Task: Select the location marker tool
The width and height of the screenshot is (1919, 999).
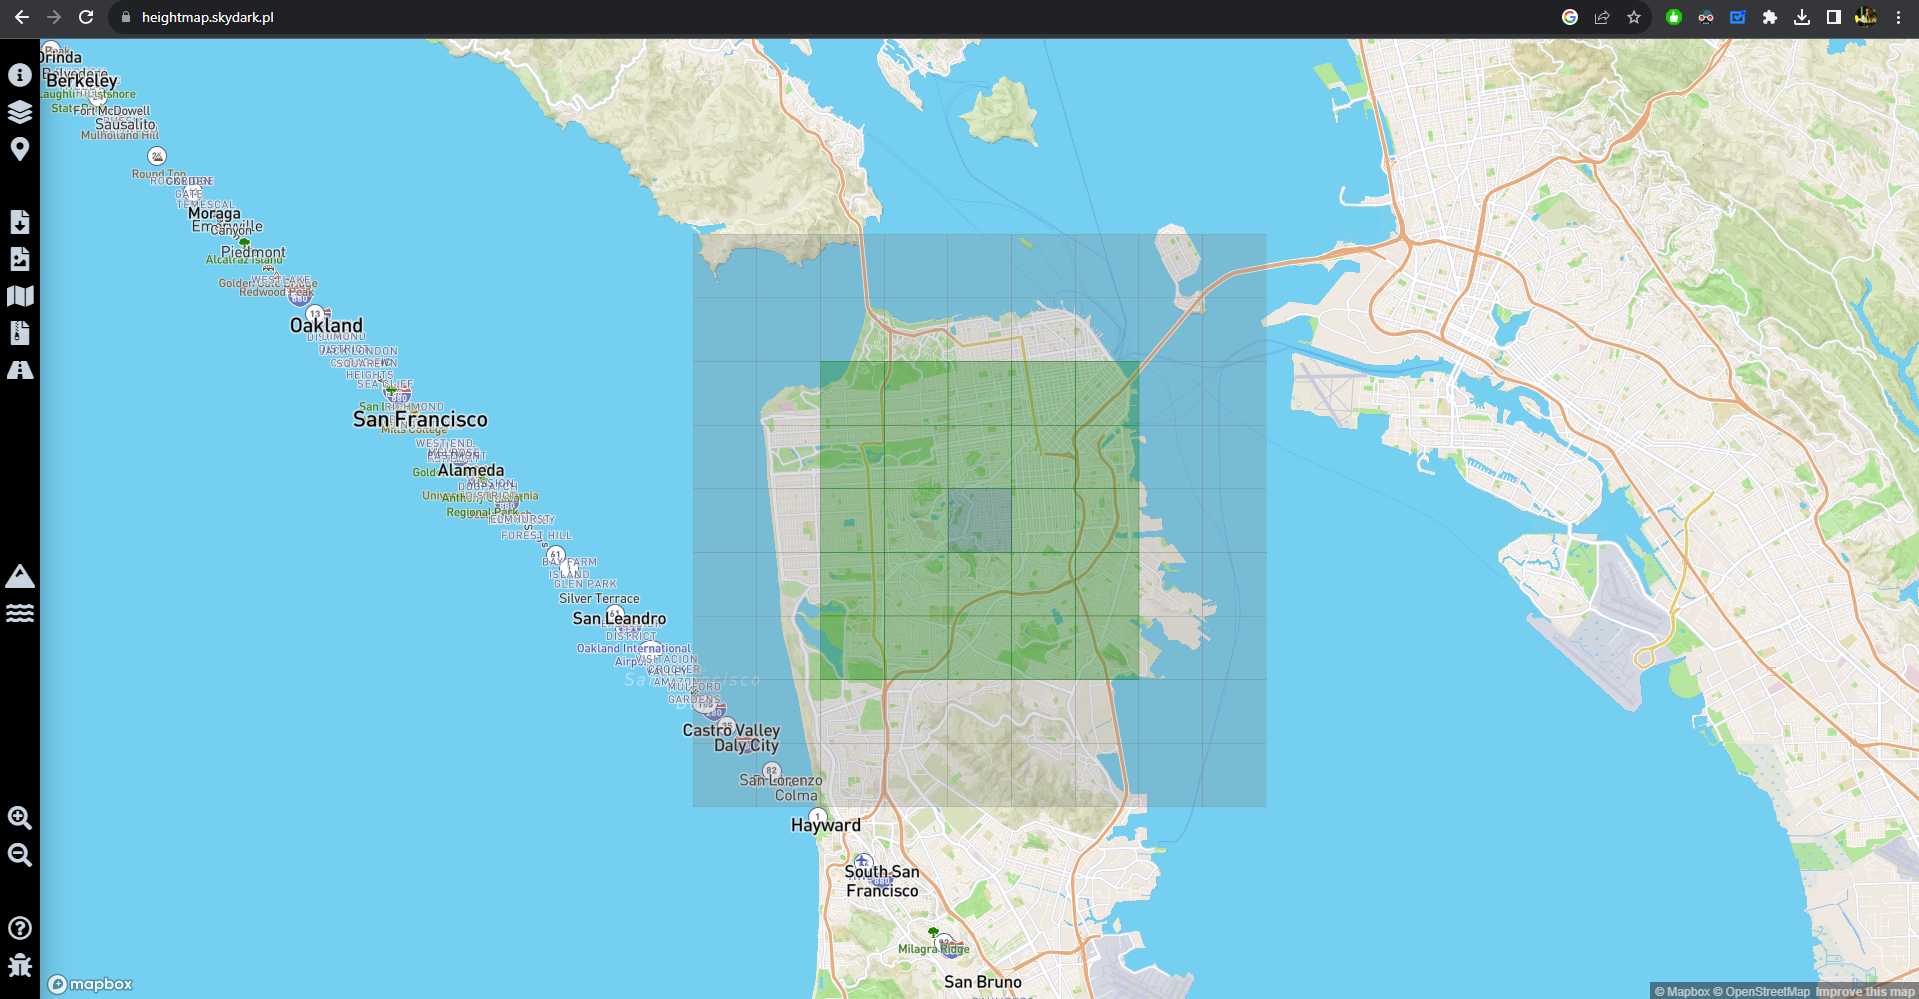Action: click(18, 149)
